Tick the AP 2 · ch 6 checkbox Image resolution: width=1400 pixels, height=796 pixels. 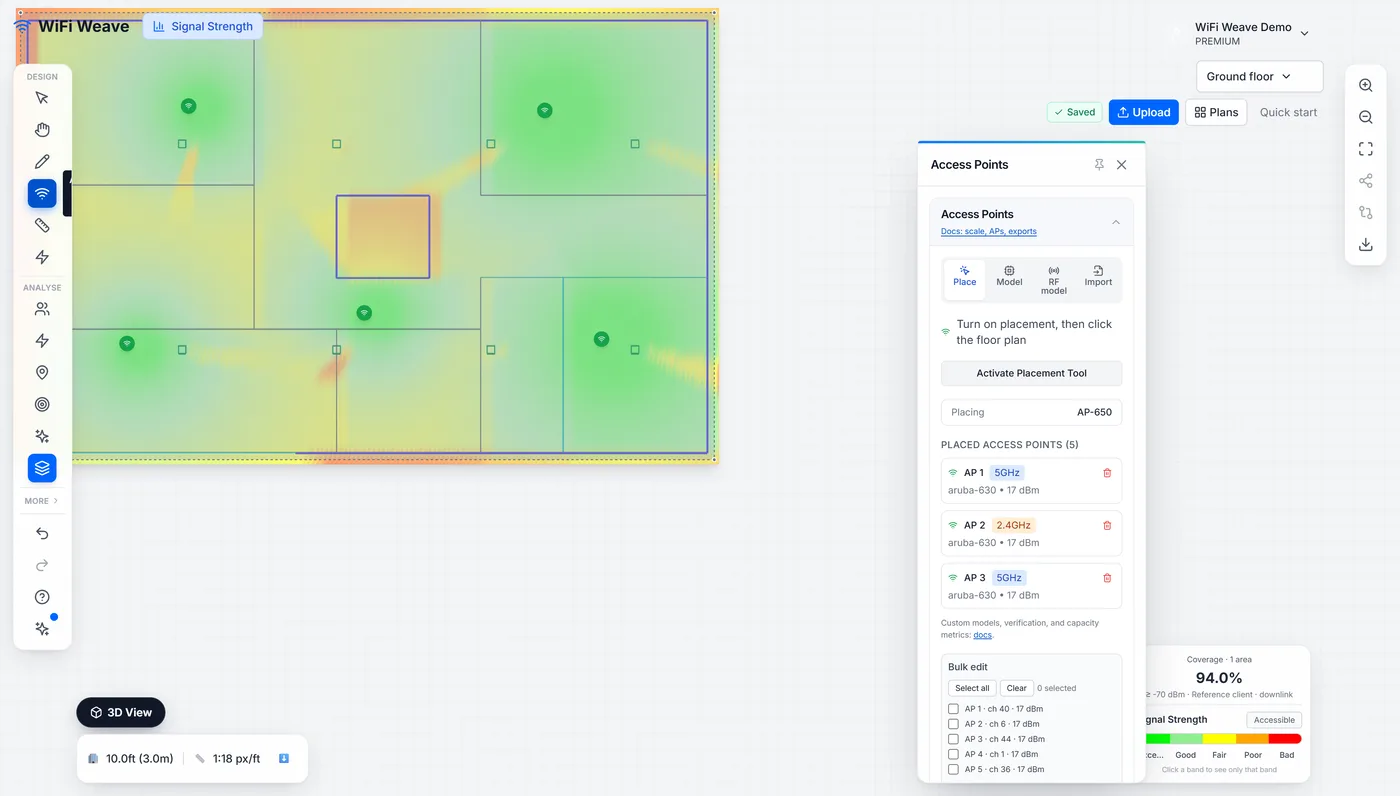(x=953, y=724)
